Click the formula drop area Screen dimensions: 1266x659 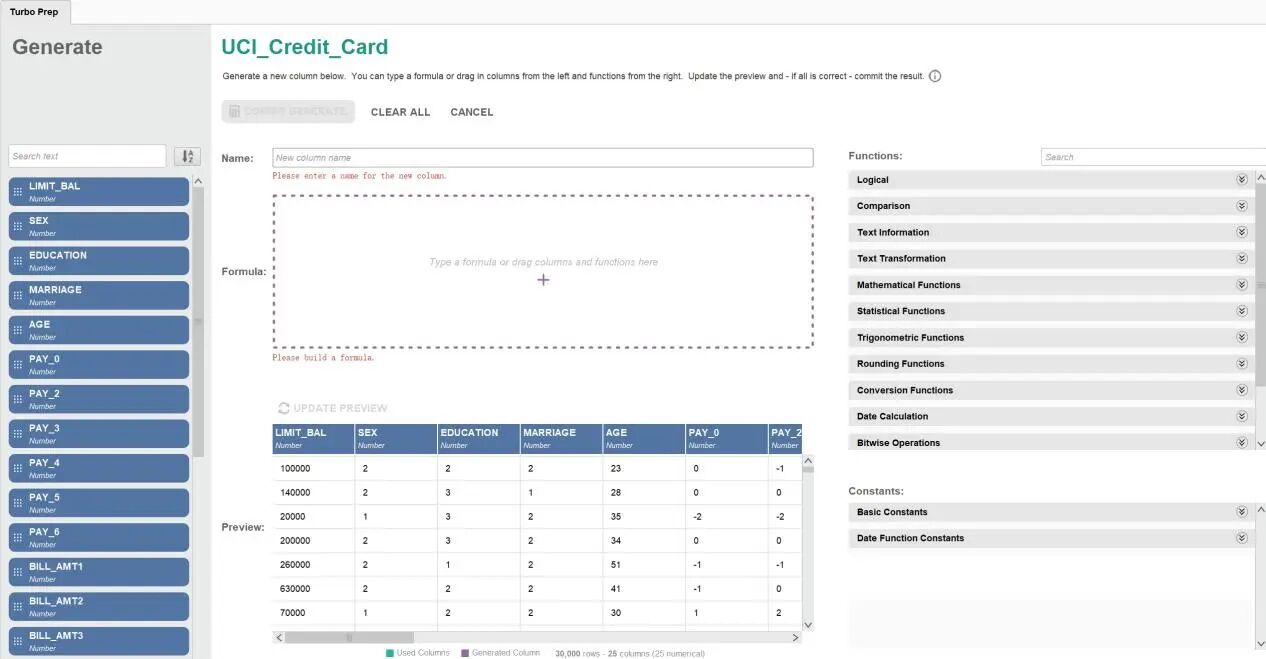tap(543, 271)
